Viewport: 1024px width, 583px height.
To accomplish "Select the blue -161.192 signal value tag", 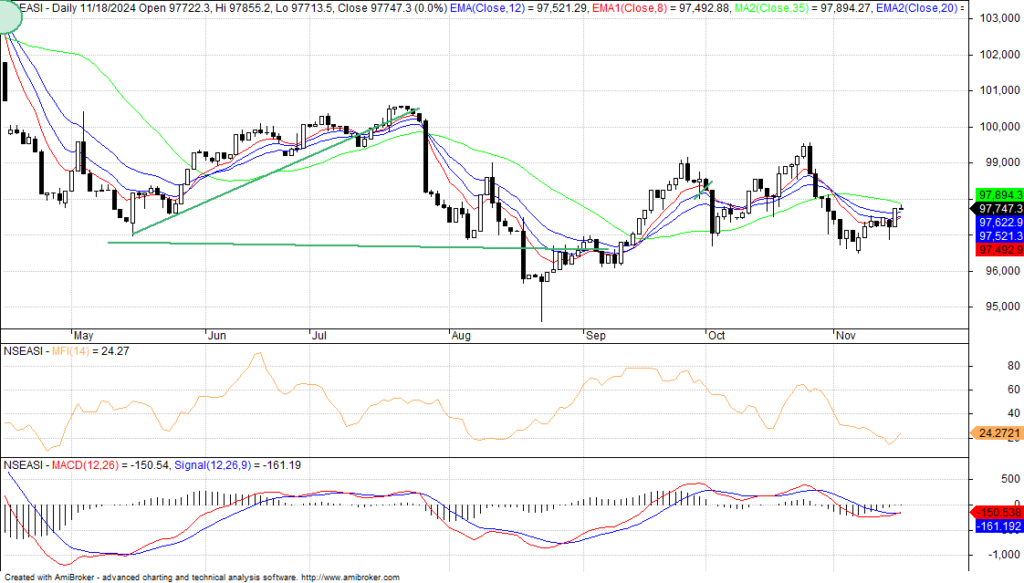I will coord(996,526).
